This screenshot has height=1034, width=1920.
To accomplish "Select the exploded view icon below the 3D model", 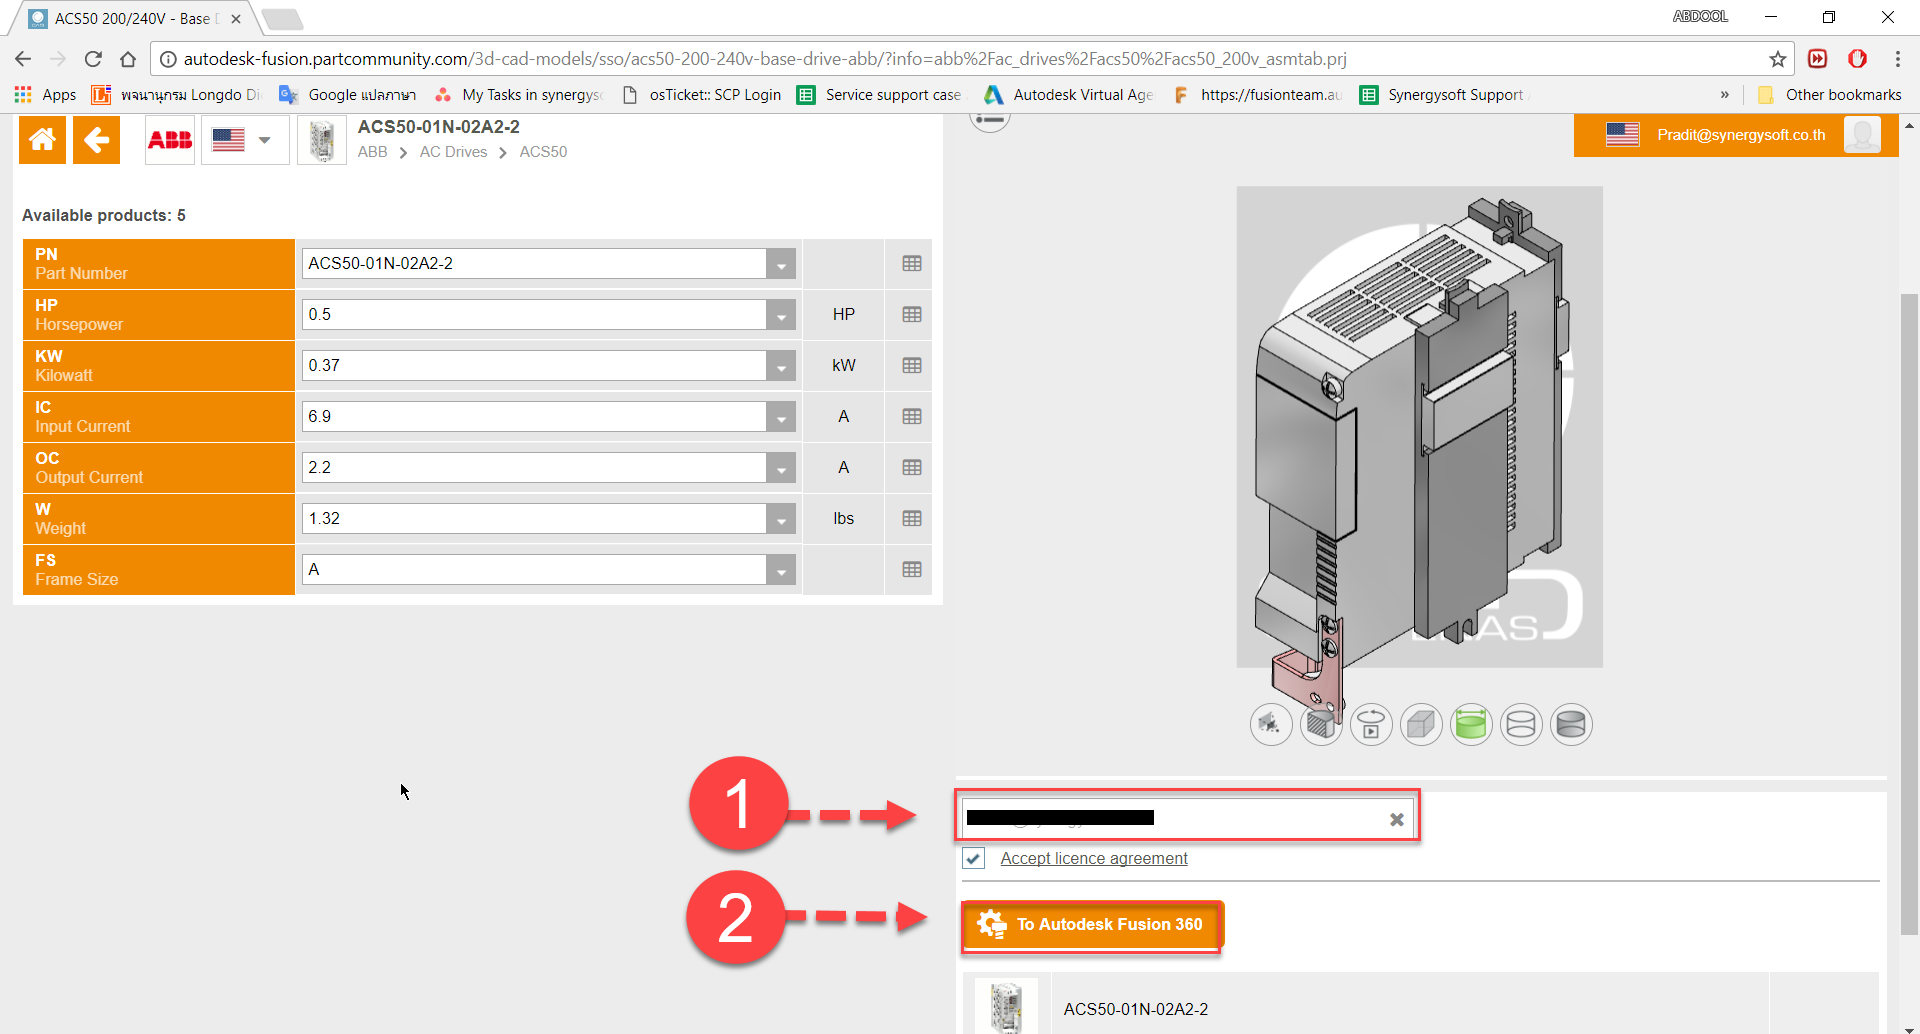I will pos(1271,724).
